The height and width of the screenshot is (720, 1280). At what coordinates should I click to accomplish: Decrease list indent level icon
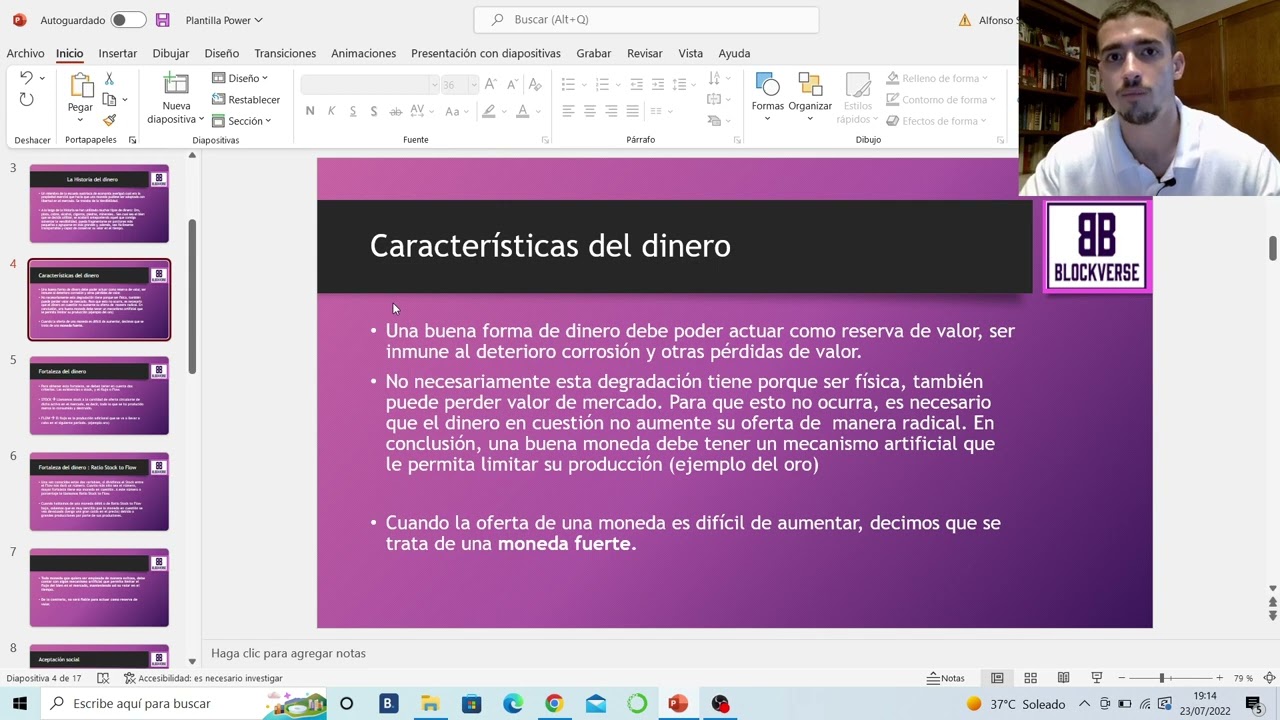click(x=637, y=84)
